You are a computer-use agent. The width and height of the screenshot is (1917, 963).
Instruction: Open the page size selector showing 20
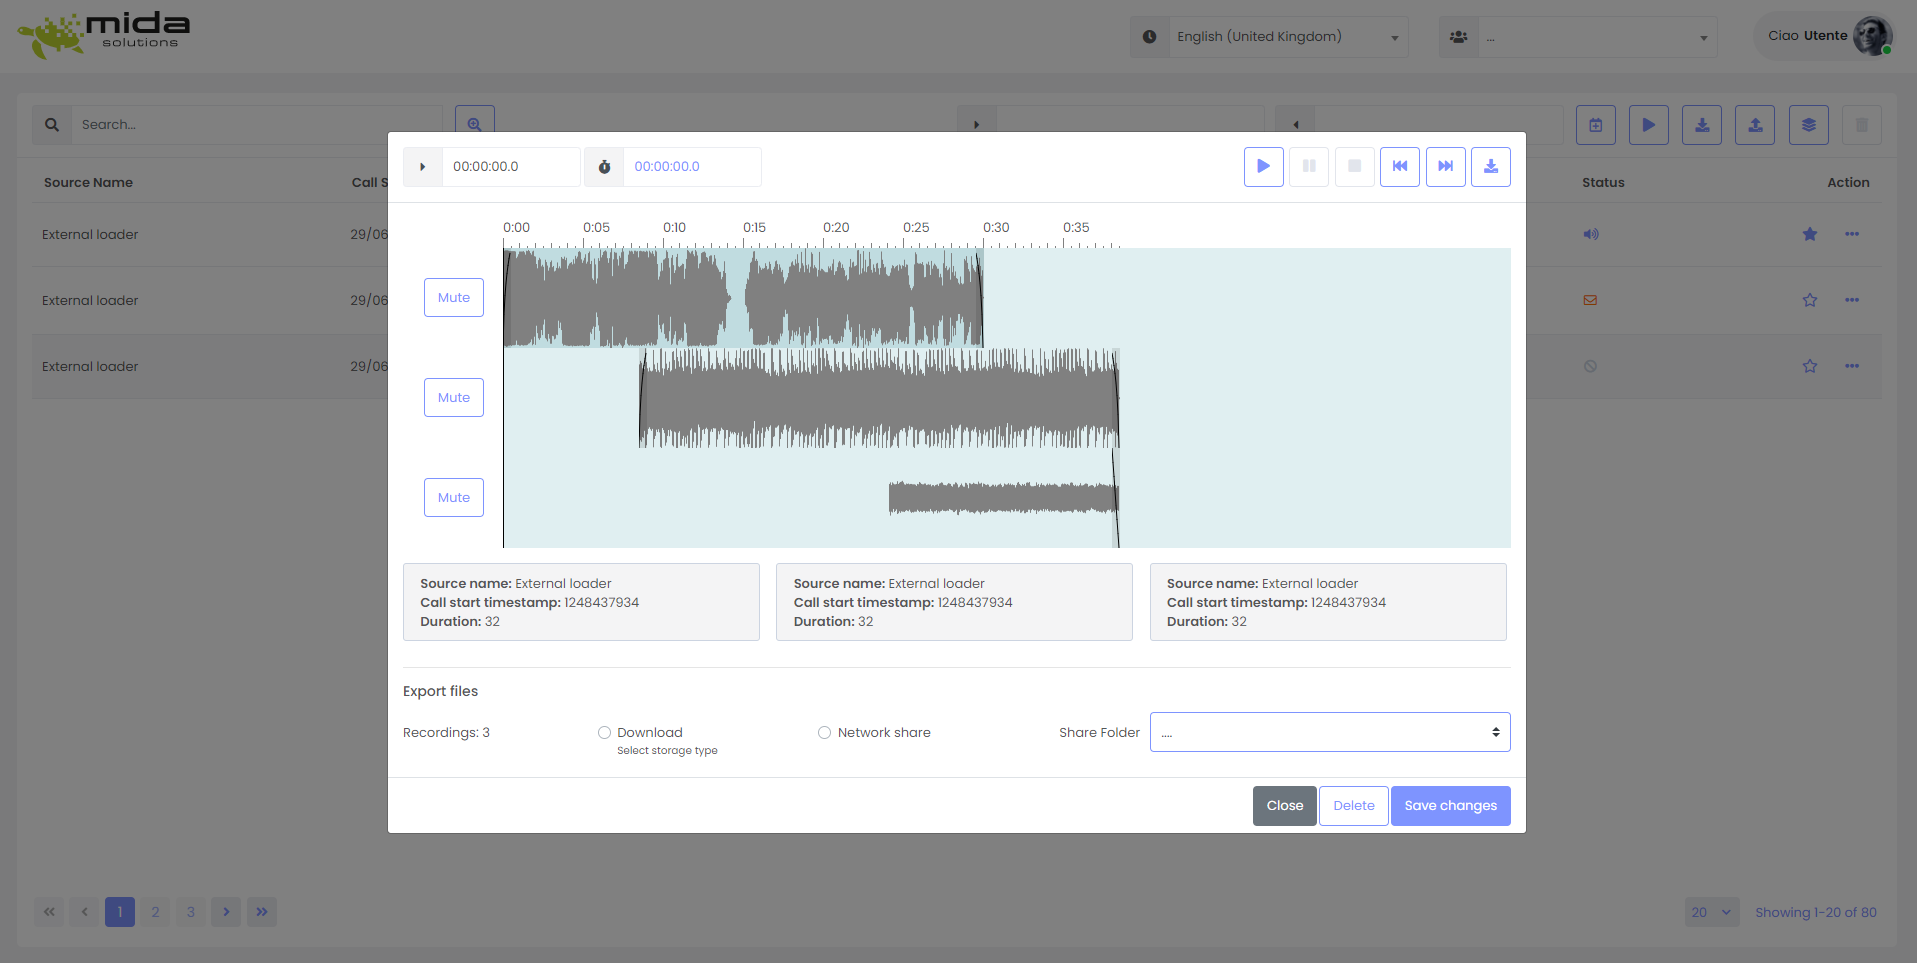point(1711,911)
